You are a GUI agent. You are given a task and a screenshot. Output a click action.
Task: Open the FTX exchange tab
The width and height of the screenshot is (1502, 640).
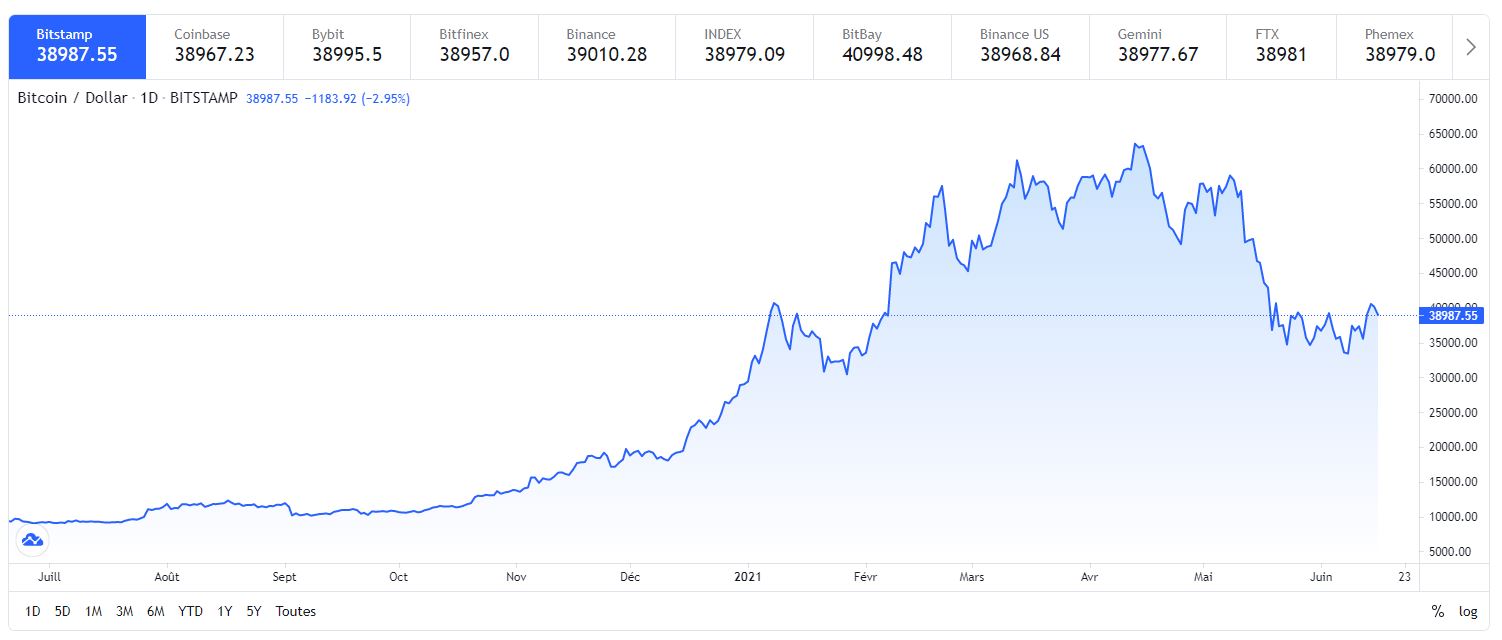[1281, 46]
